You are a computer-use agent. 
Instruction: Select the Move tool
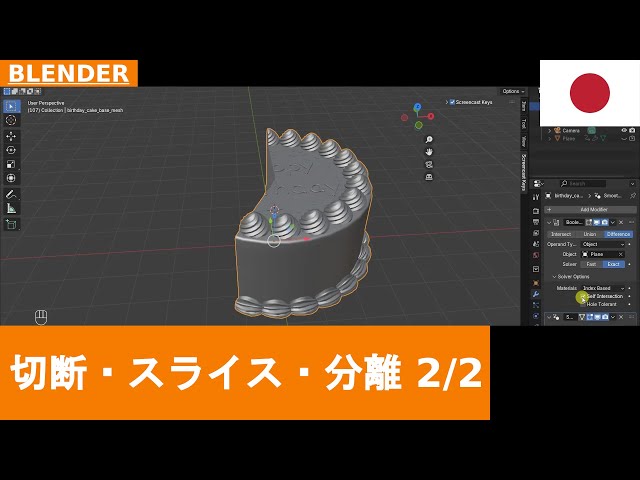[x=11, y=136]
